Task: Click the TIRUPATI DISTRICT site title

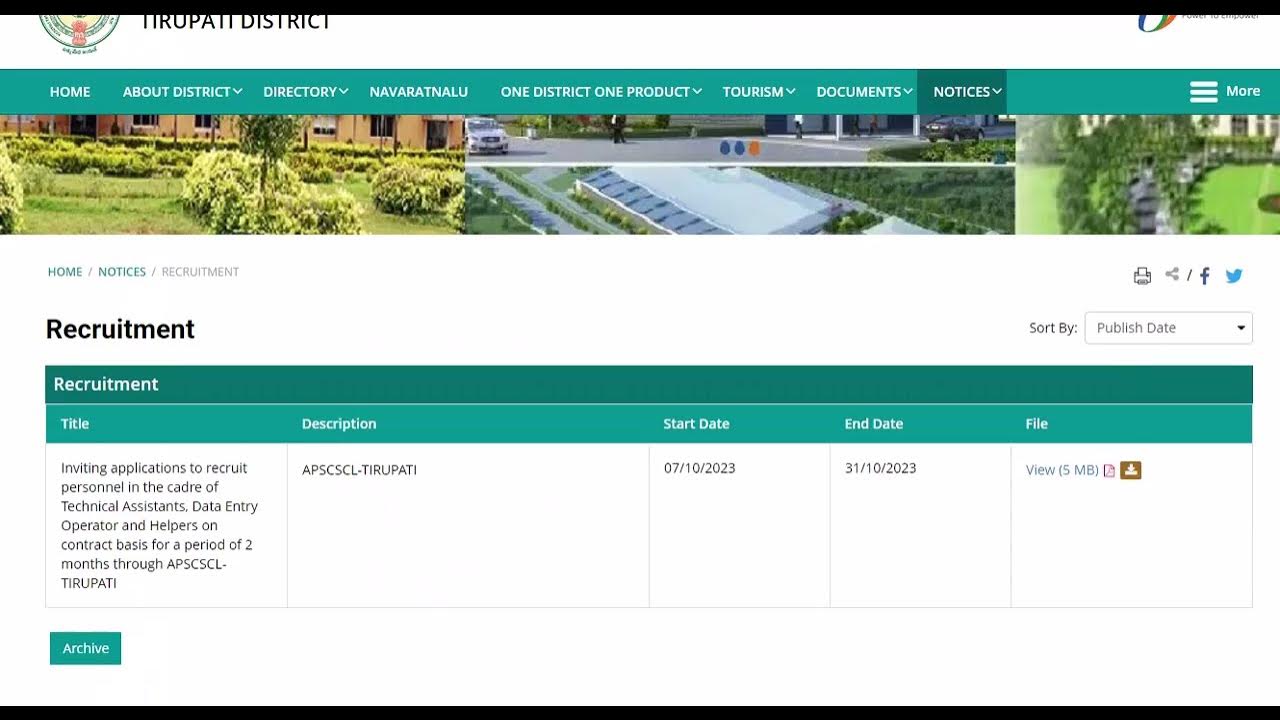Action: pyautogui.click(x=236, y=22)
